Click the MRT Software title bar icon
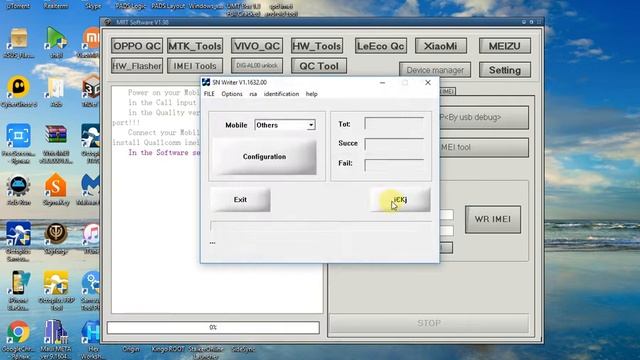 click(x=108, y=22)
